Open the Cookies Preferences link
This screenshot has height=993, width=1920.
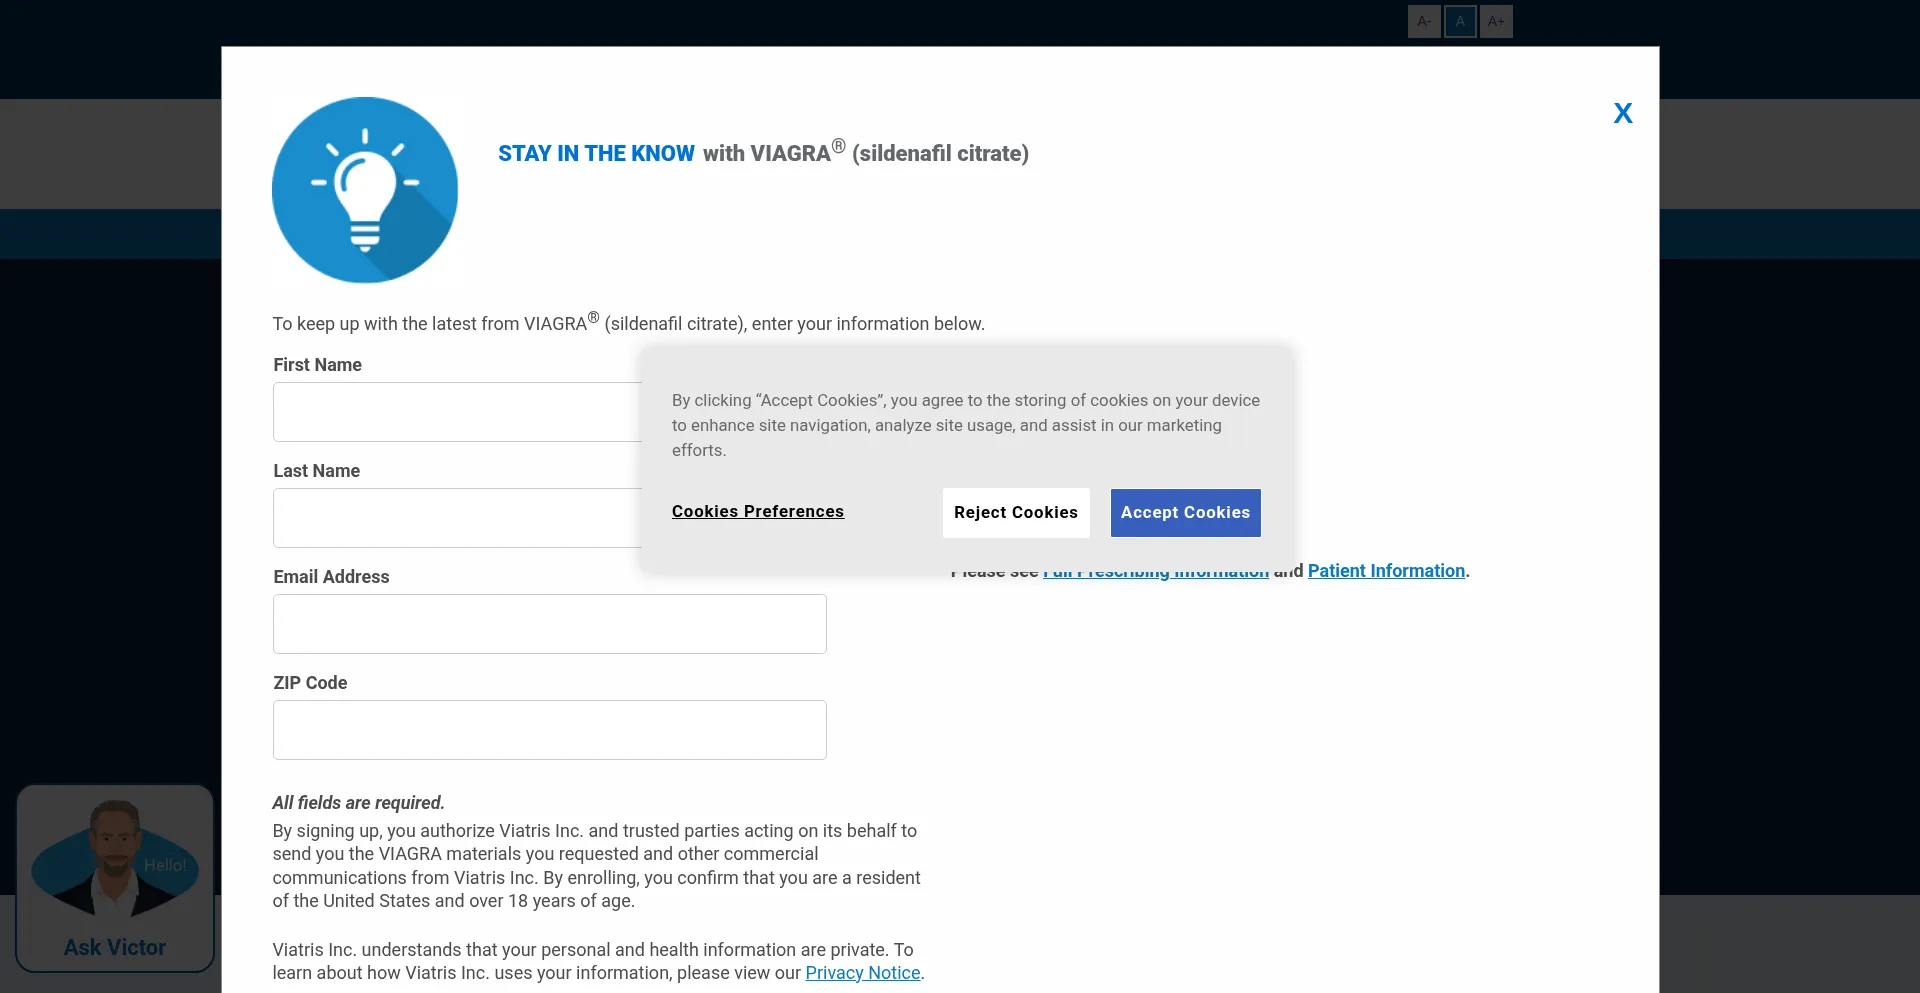coord(758,511)
